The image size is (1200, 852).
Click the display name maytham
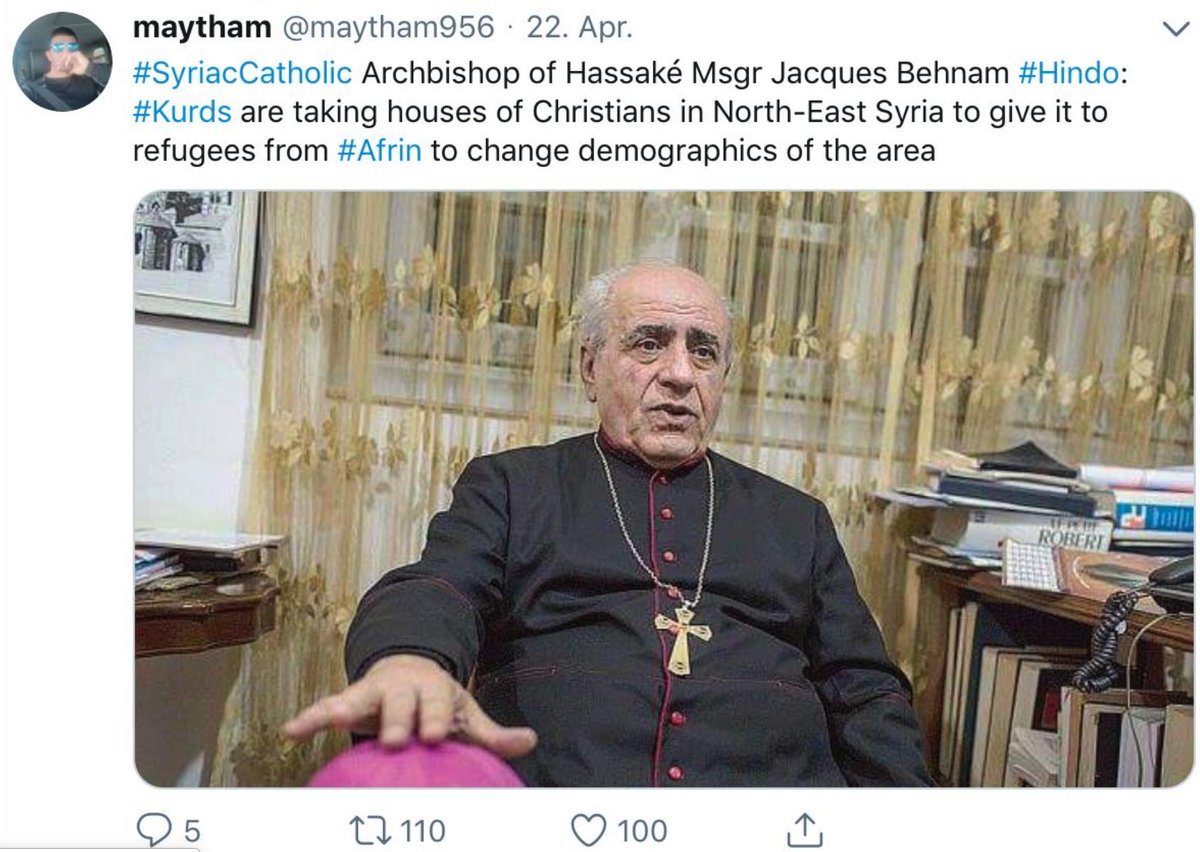201,28
